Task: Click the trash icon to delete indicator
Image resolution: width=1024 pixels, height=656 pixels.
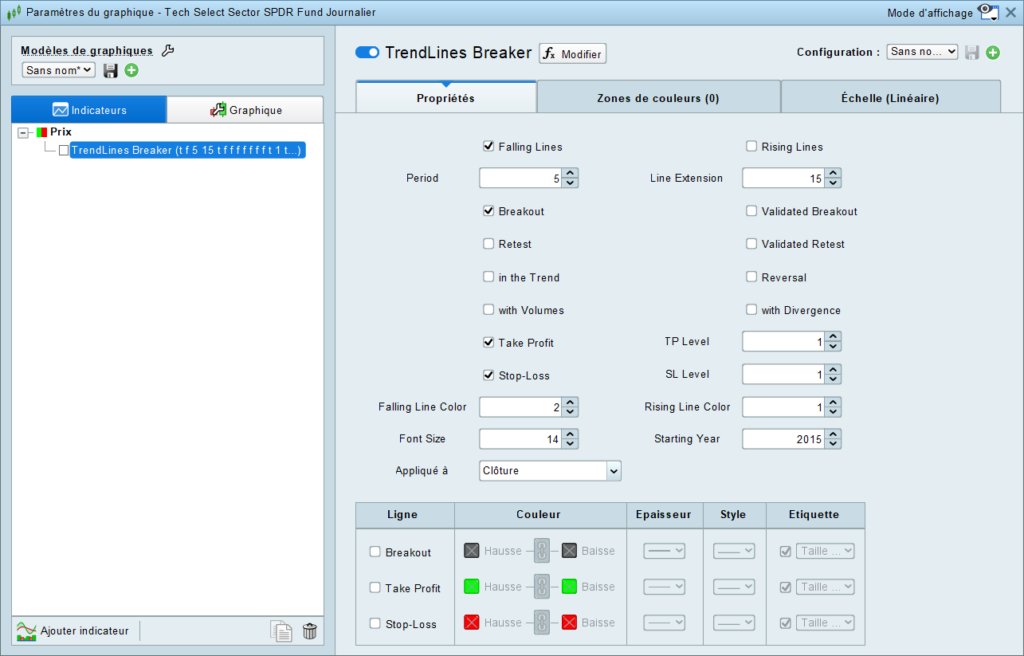Action: pos(310,631)
